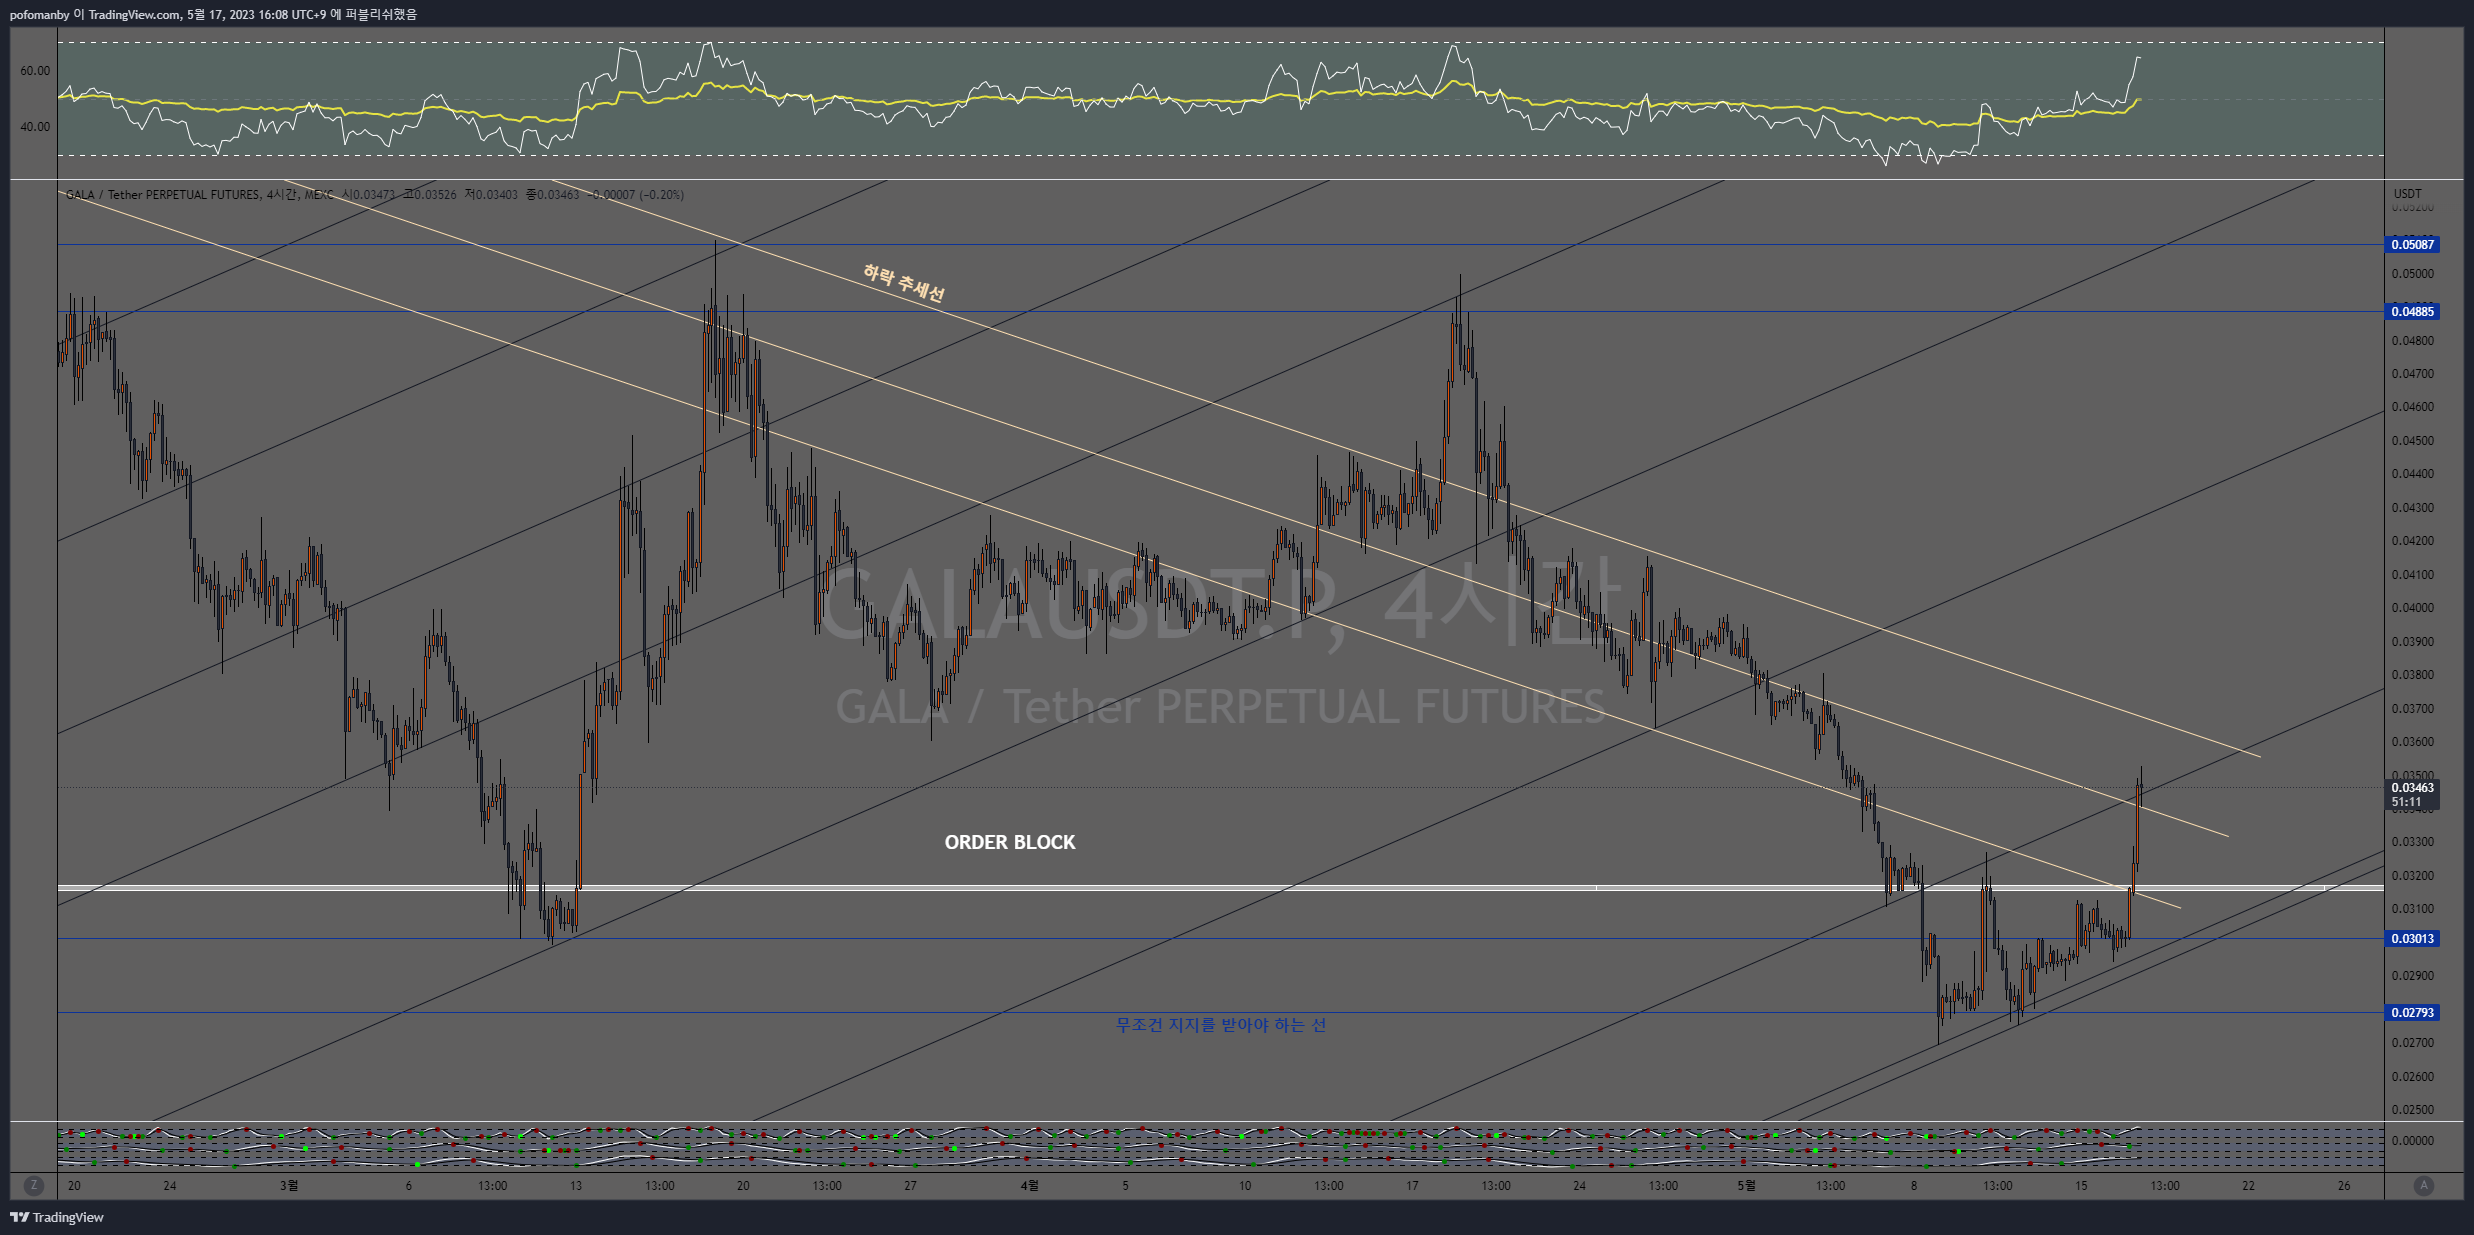The width and height of the screenshot is (2474, 1235).
Task: Click the 0.05087 price line label
Action: click(x=2412, y=245)
